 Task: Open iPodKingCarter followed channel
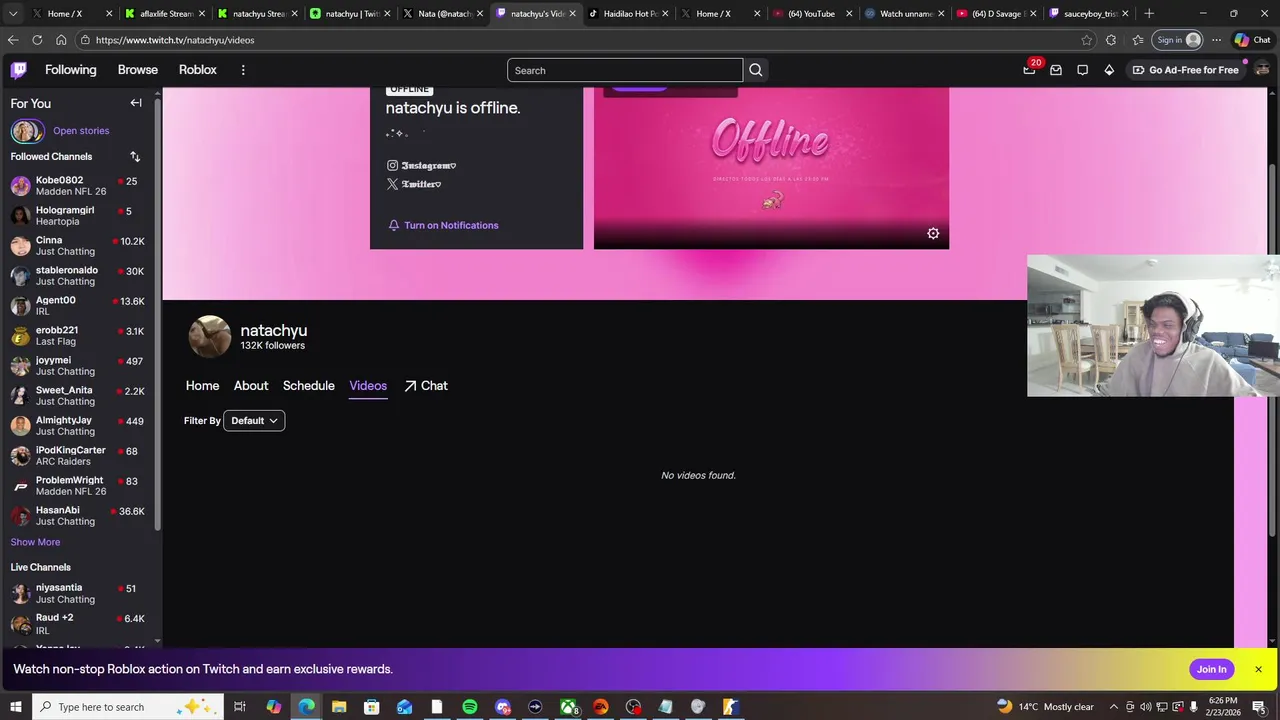[x=79, y=456]
